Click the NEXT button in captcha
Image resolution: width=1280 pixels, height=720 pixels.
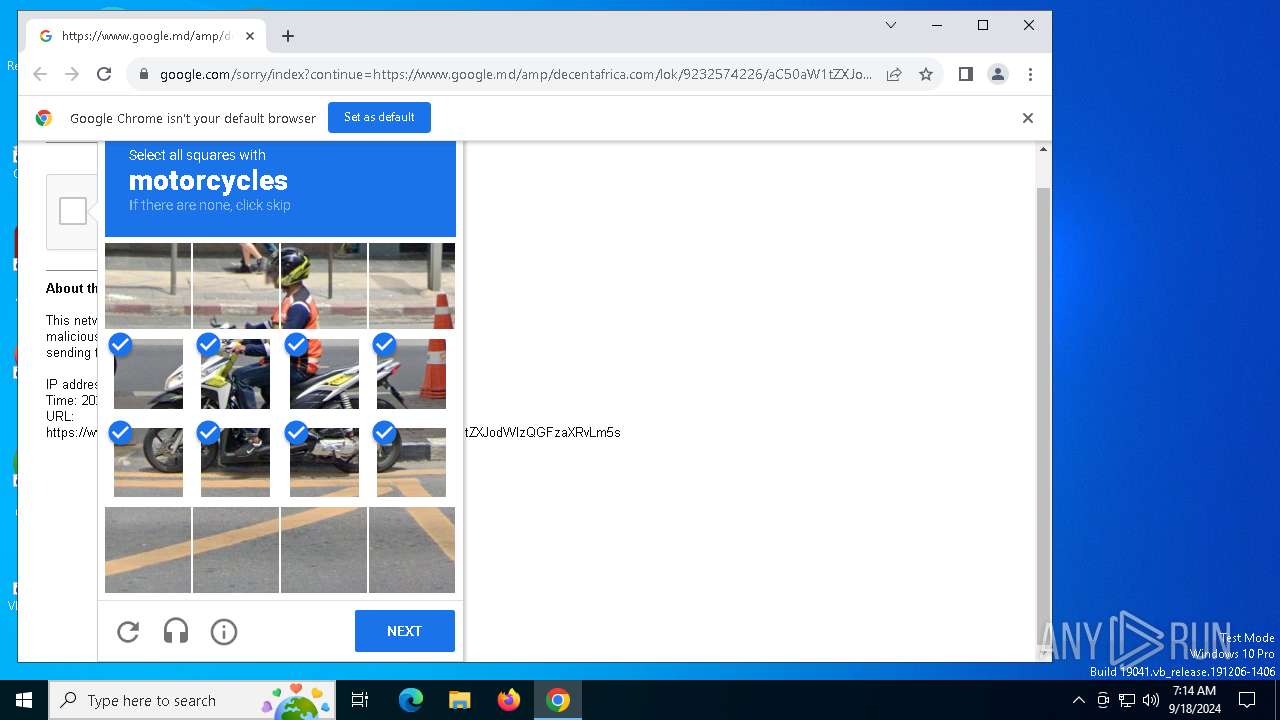click(x=405, y=631)
